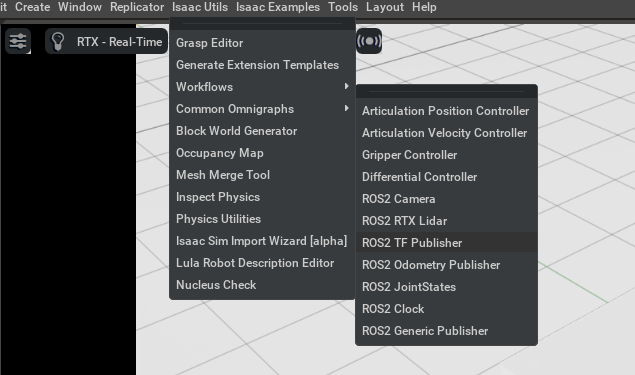
Task: Select Inspect Physics entry
Action: (262, 197)
